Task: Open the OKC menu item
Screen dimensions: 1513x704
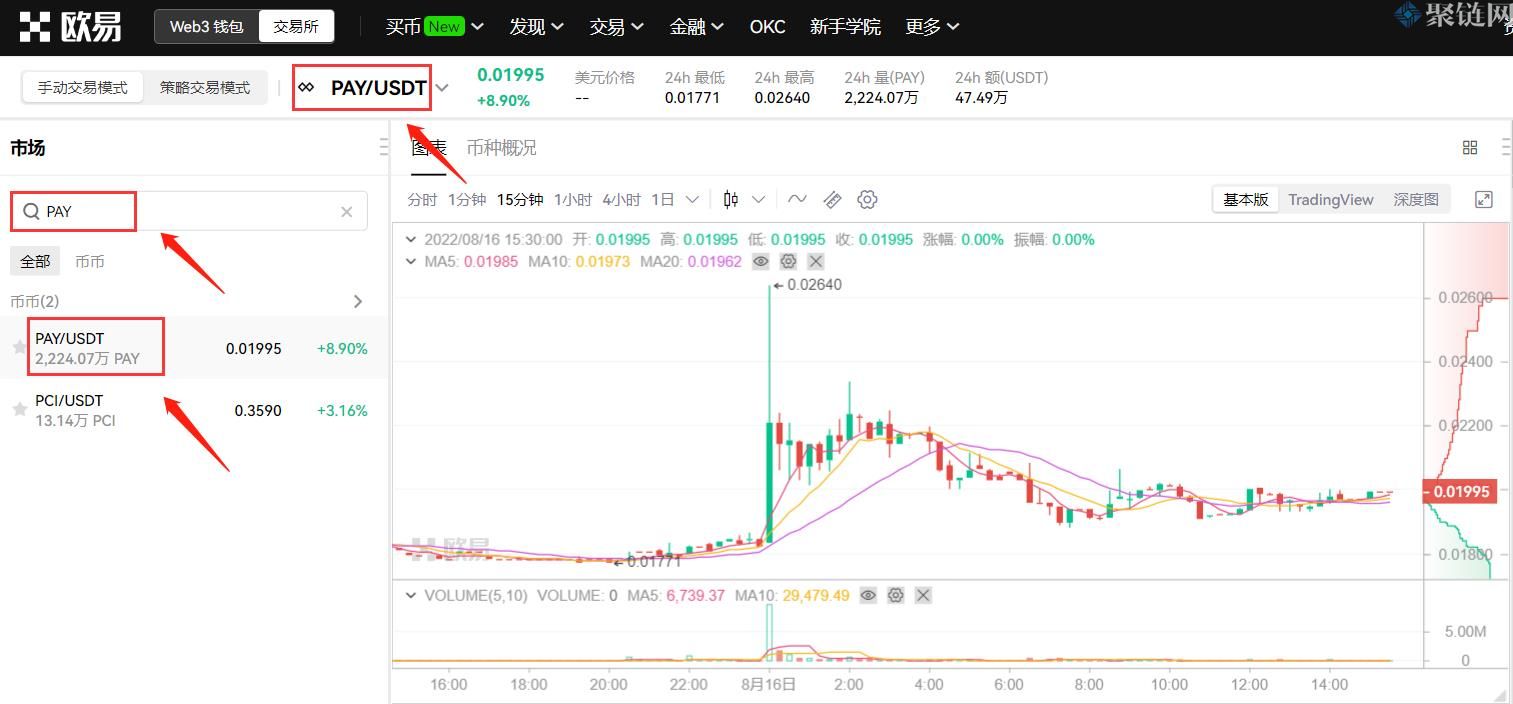Action: pos(767,27)
